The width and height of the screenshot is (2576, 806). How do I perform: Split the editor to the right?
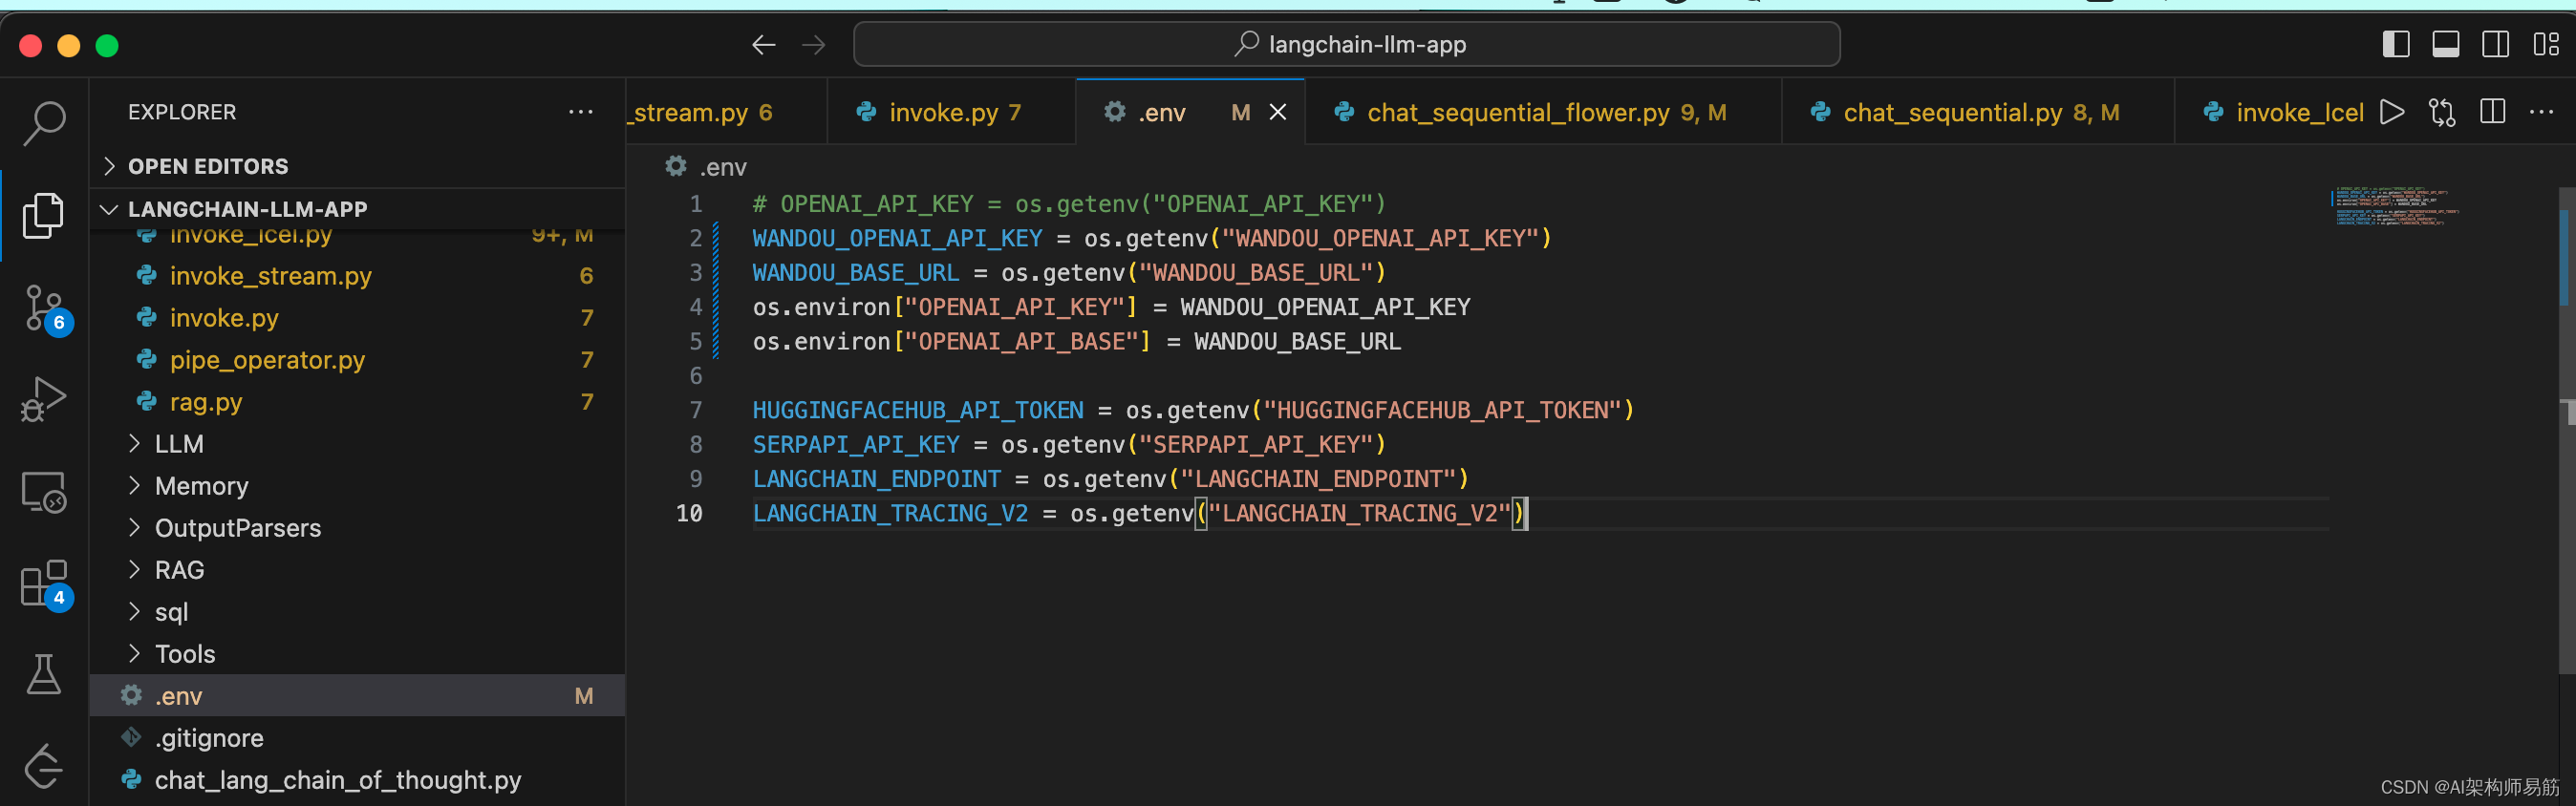point(2492,112)
